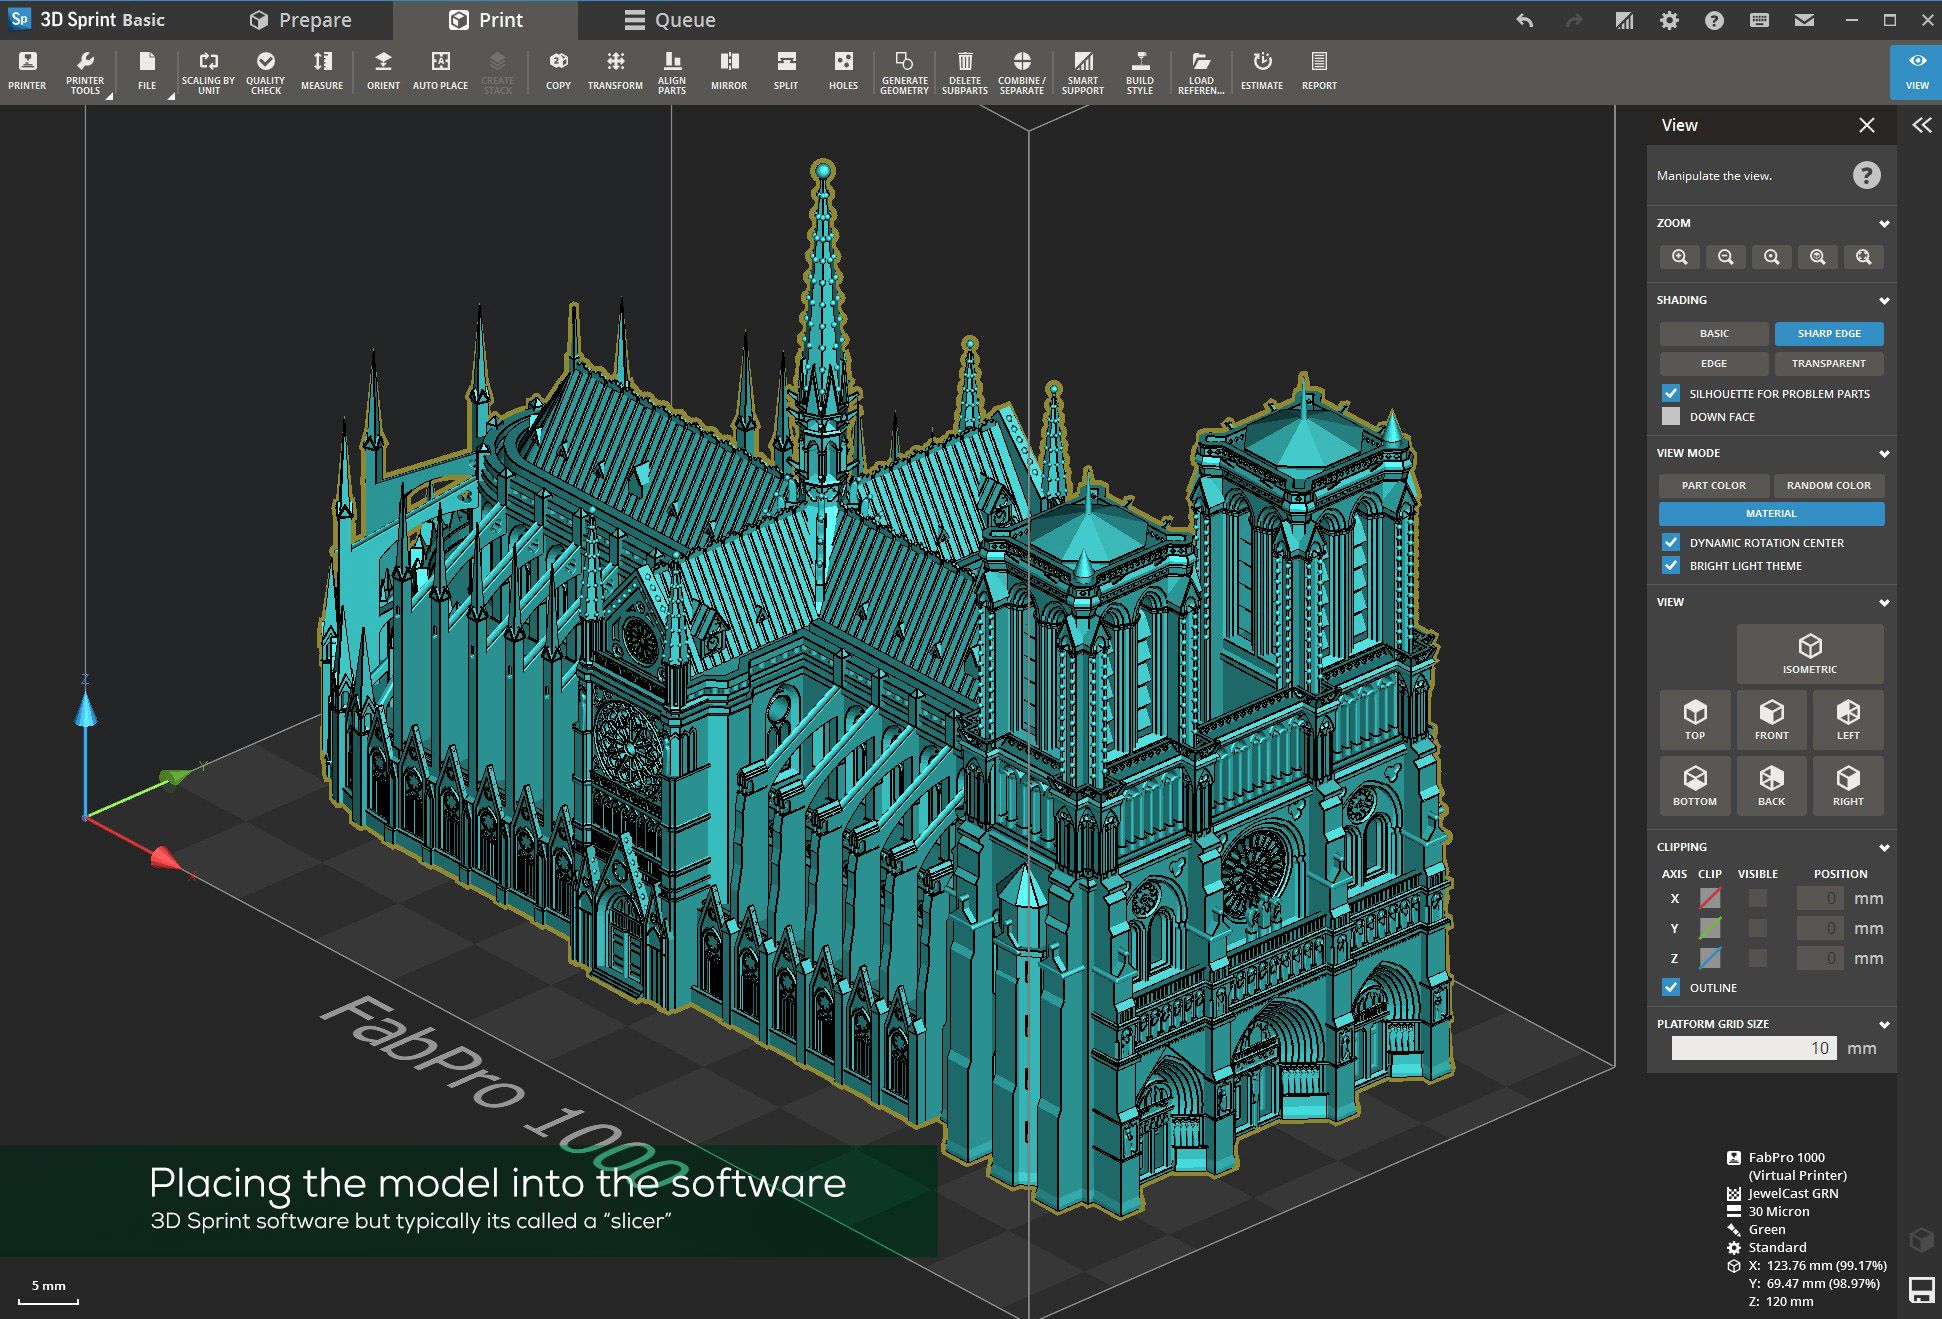Run the Quality Check tool
Screen dimensions: 1942x1319
pyautogui.click(x=265, y=72)
